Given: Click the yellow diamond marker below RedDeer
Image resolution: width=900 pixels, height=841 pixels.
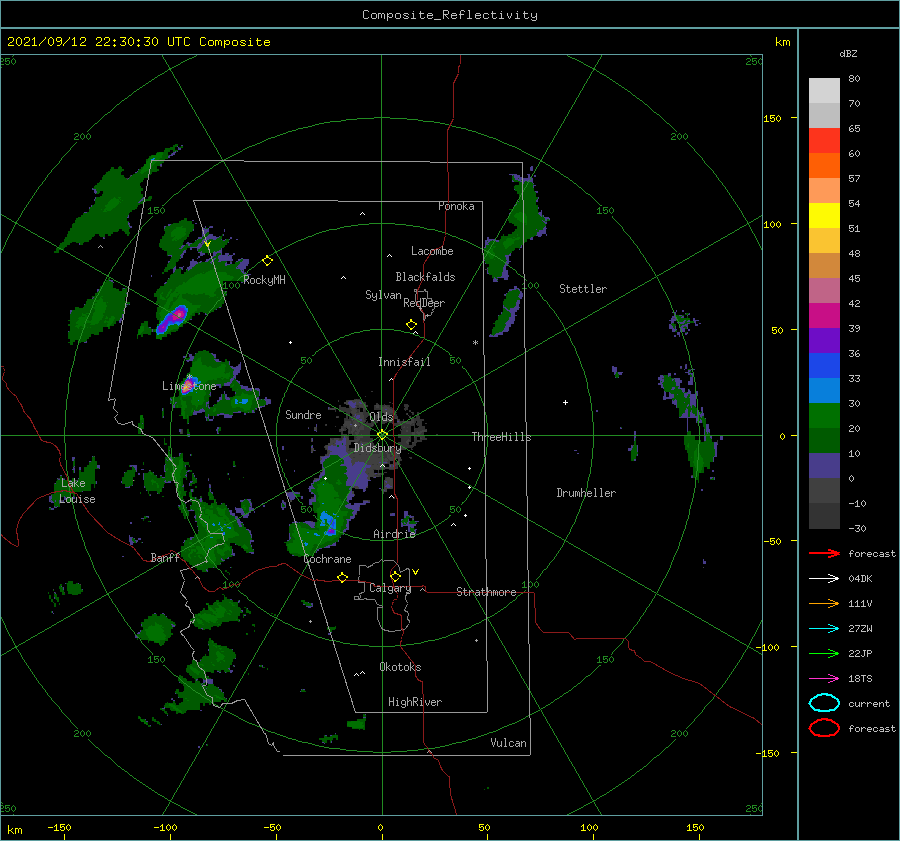Looking at the screenshot, I should [x=412, y=325].
